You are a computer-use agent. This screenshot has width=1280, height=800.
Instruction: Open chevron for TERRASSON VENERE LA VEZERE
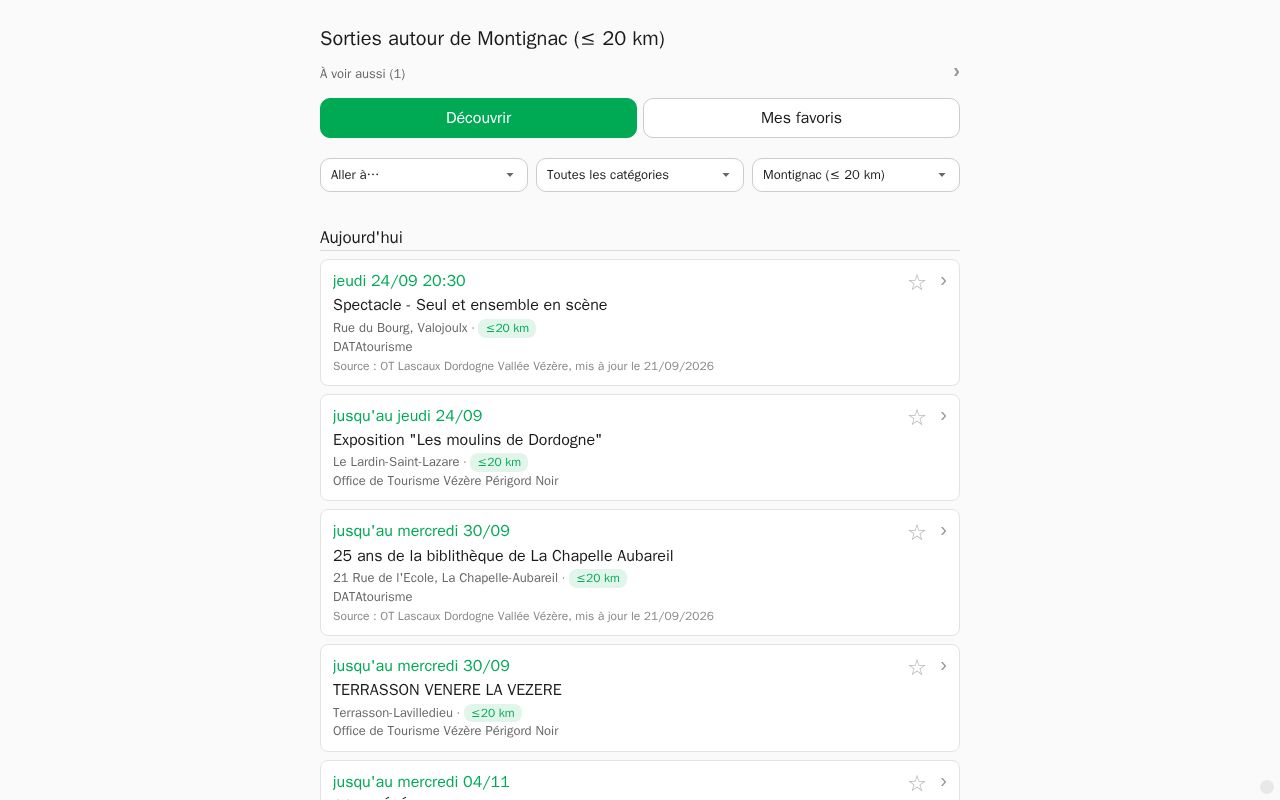click(943, 666)
